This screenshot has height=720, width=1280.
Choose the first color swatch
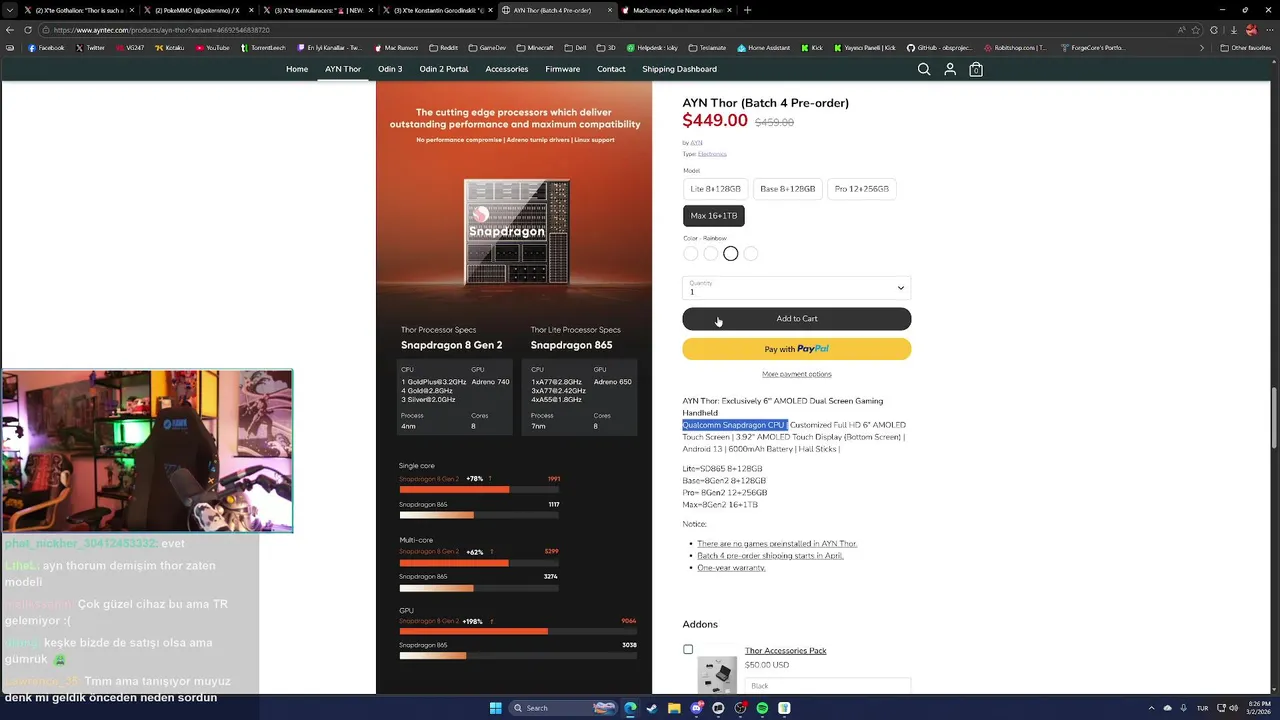pyautogui.click(x=691, y=254)
